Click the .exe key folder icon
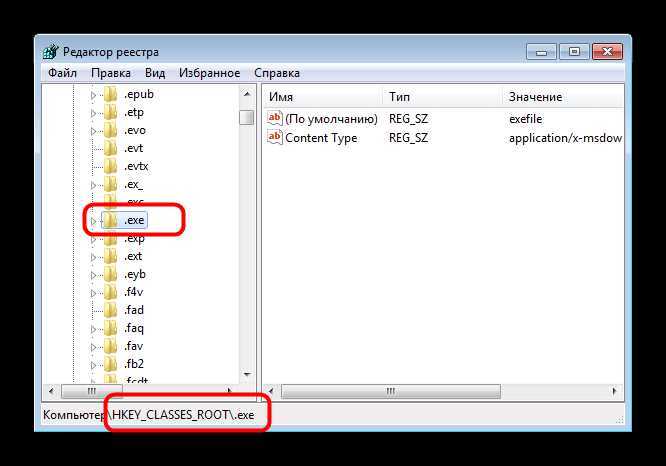Image resolution: width=666 pixels, height=466 pixels. 110,220
